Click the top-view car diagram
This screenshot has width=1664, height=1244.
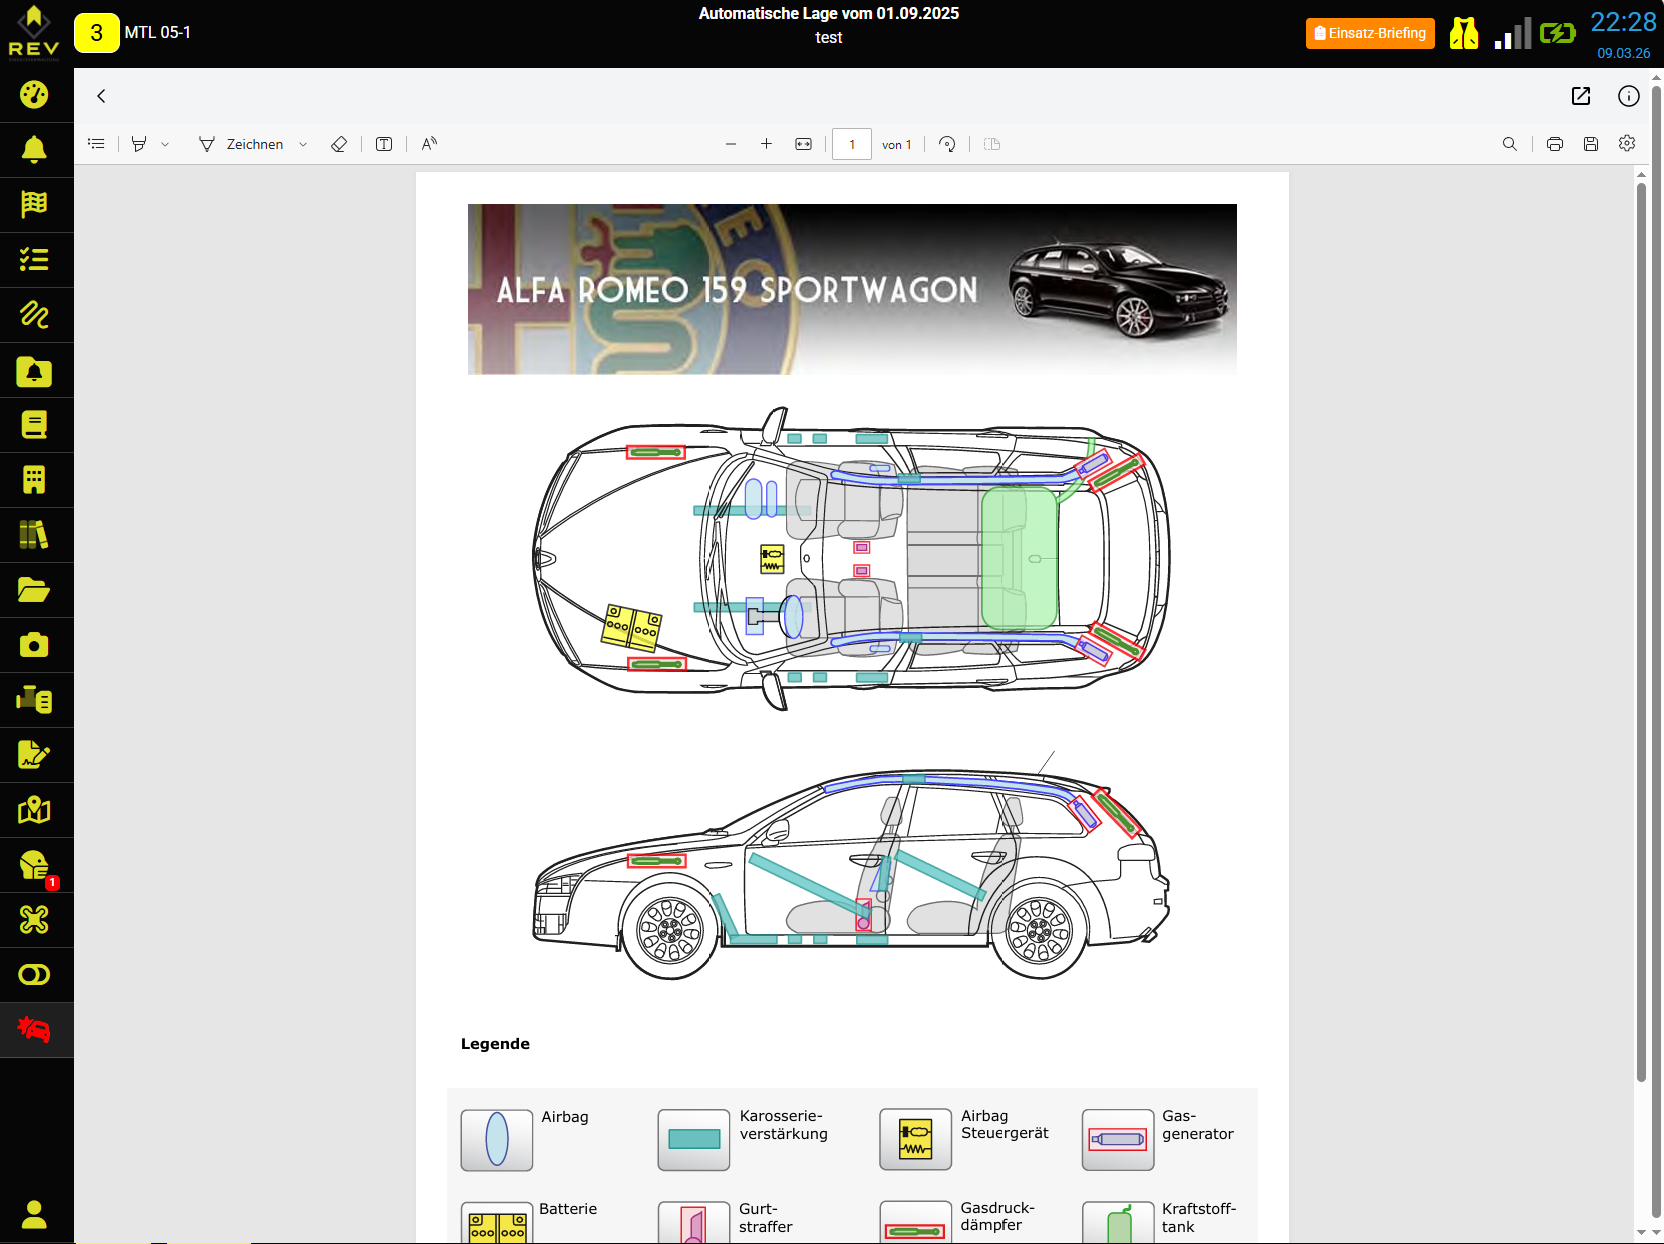851,559
